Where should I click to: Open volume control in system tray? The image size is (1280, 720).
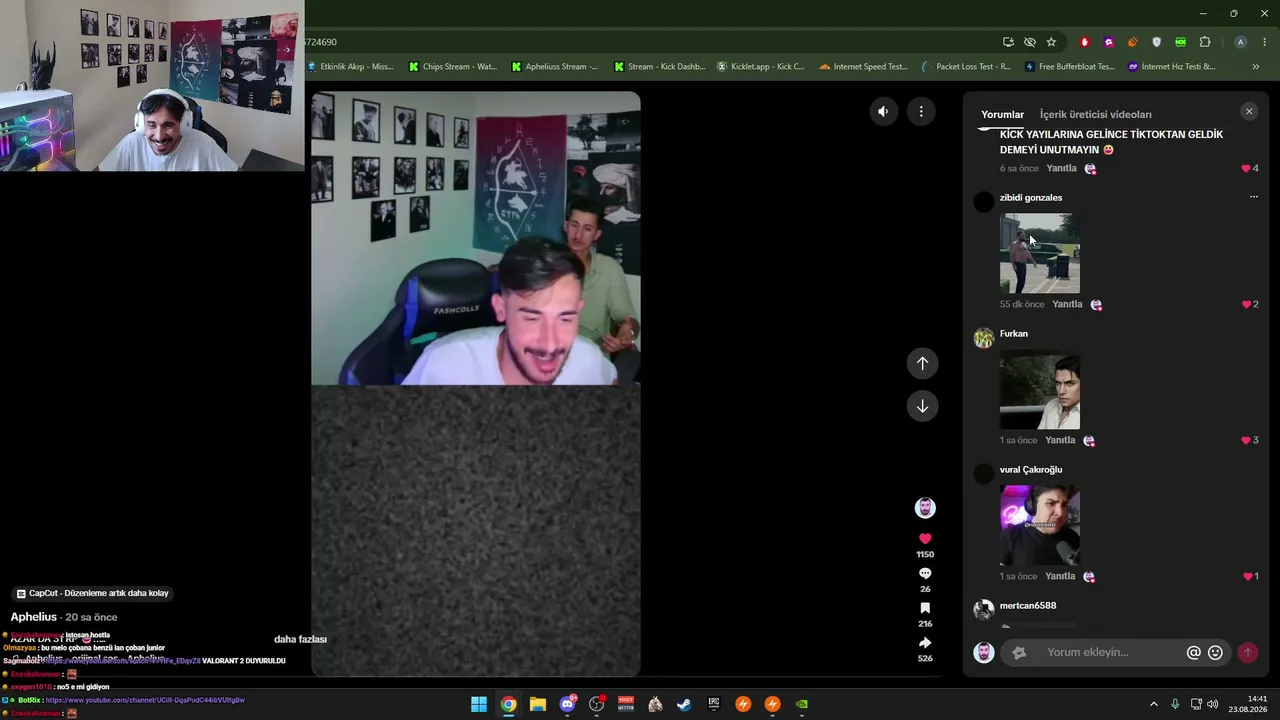pos(1213,704)
